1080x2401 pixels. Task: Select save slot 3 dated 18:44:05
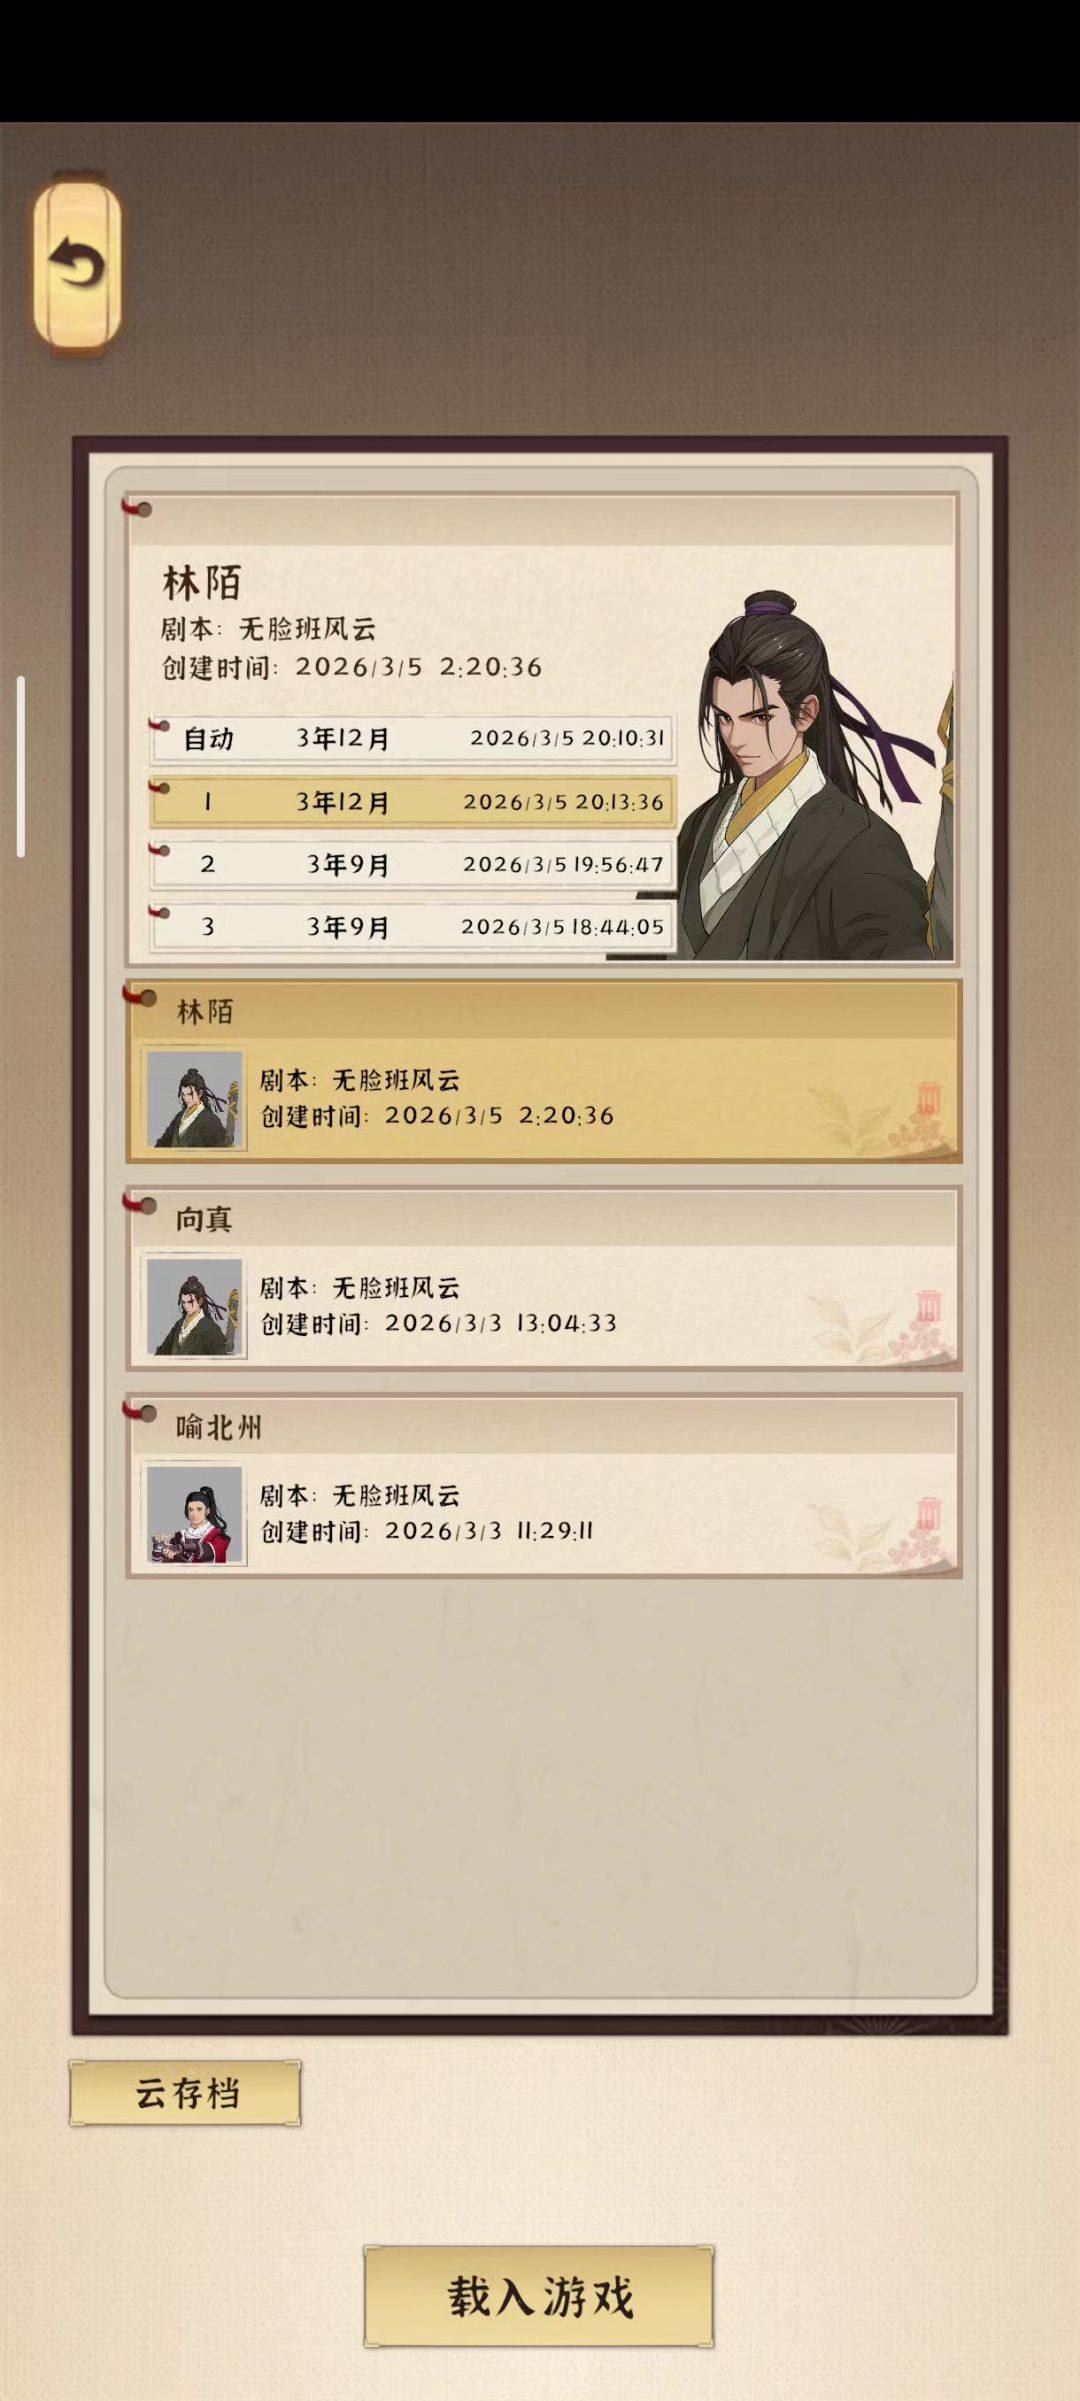(x=412, y=927)
